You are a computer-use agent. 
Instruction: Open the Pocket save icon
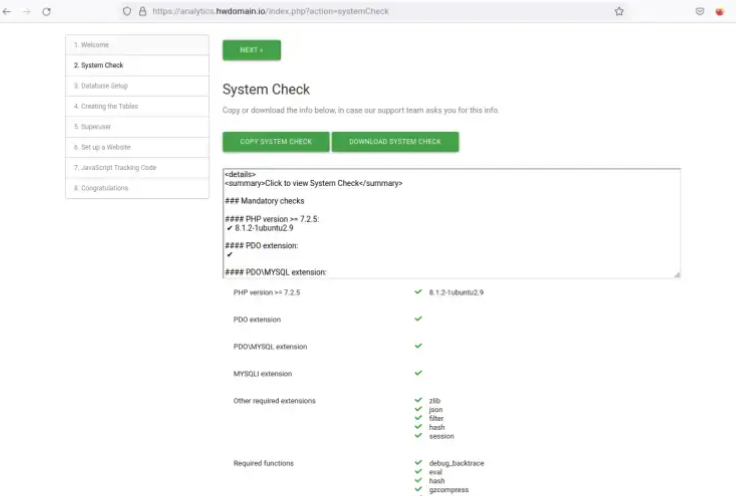tap(699, 11)
